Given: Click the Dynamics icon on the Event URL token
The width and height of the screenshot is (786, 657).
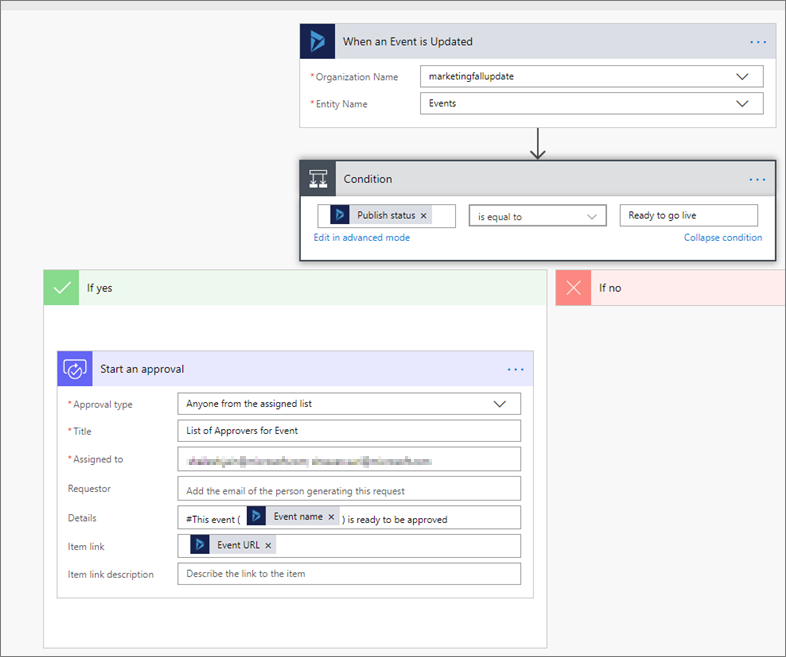Looking at the screenshot, I should [200, 544].
